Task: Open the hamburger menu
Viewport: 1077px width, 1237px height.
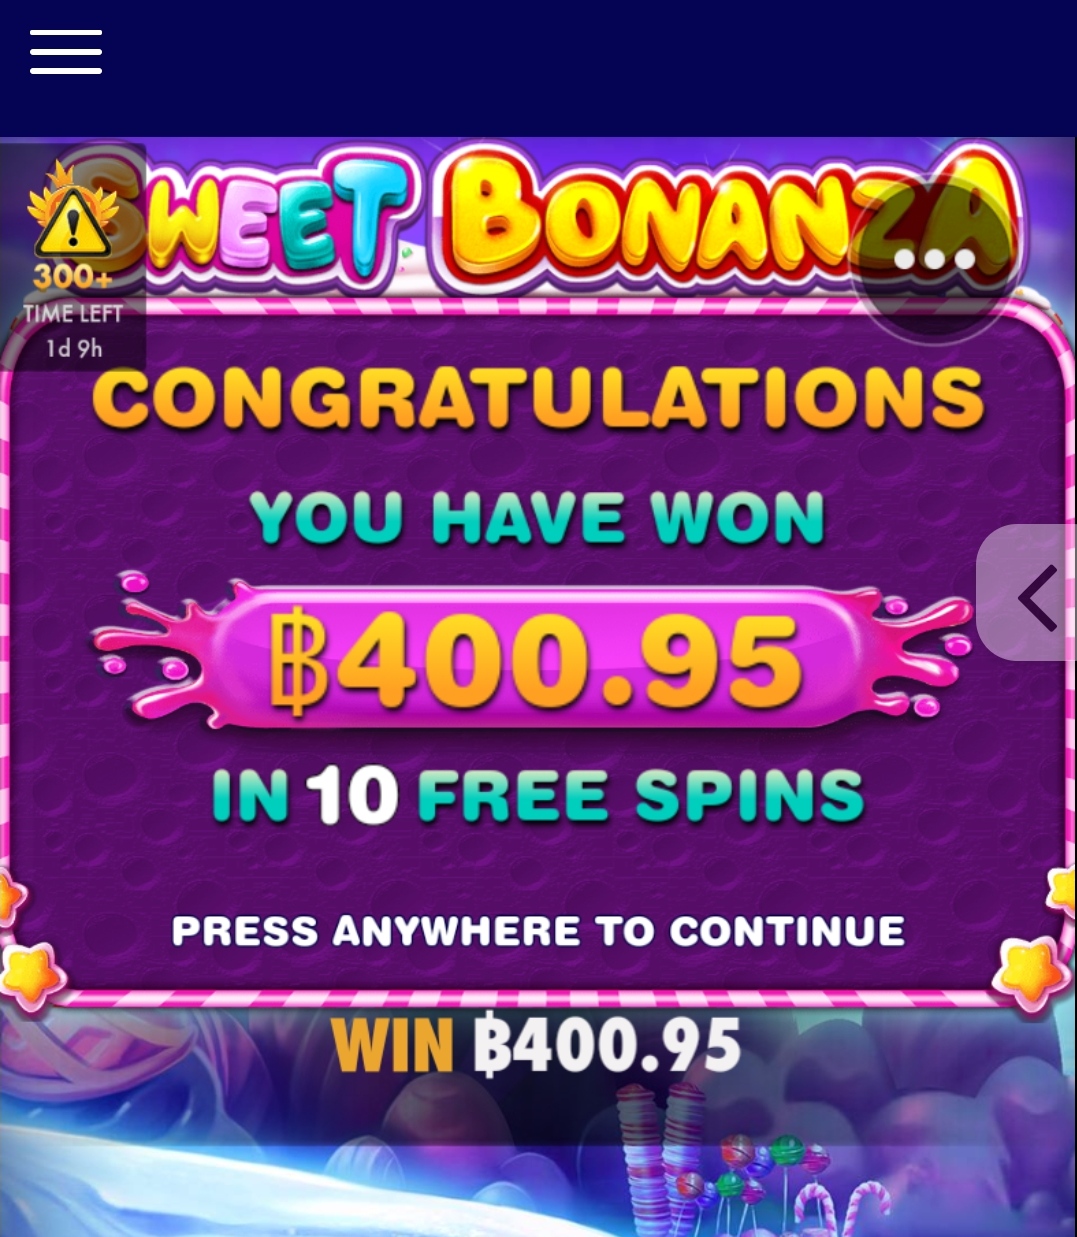Action: pyautogui.click(x=66, y=52)
